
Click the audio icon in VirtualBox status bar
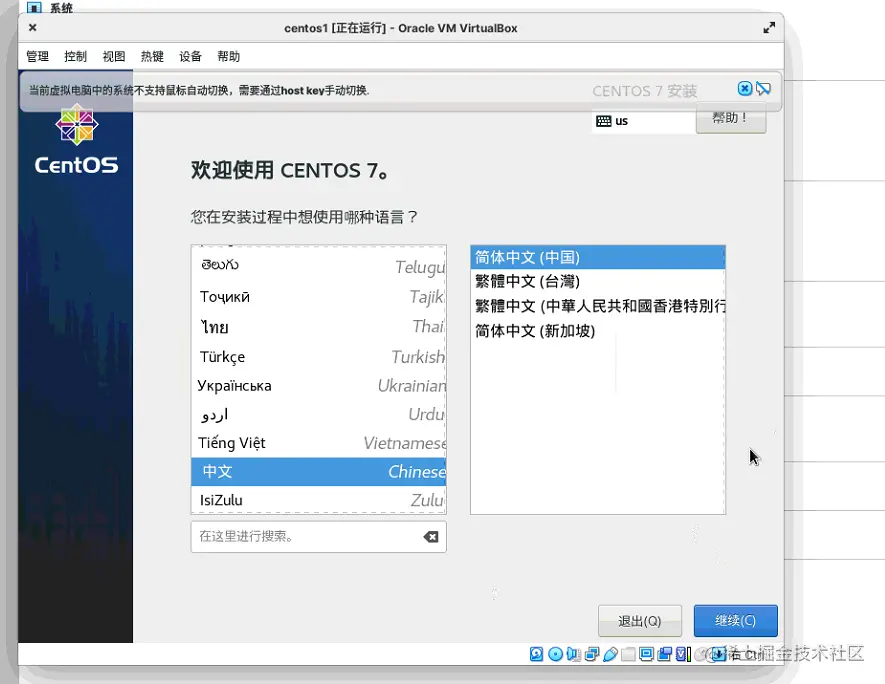pos(573,654)
